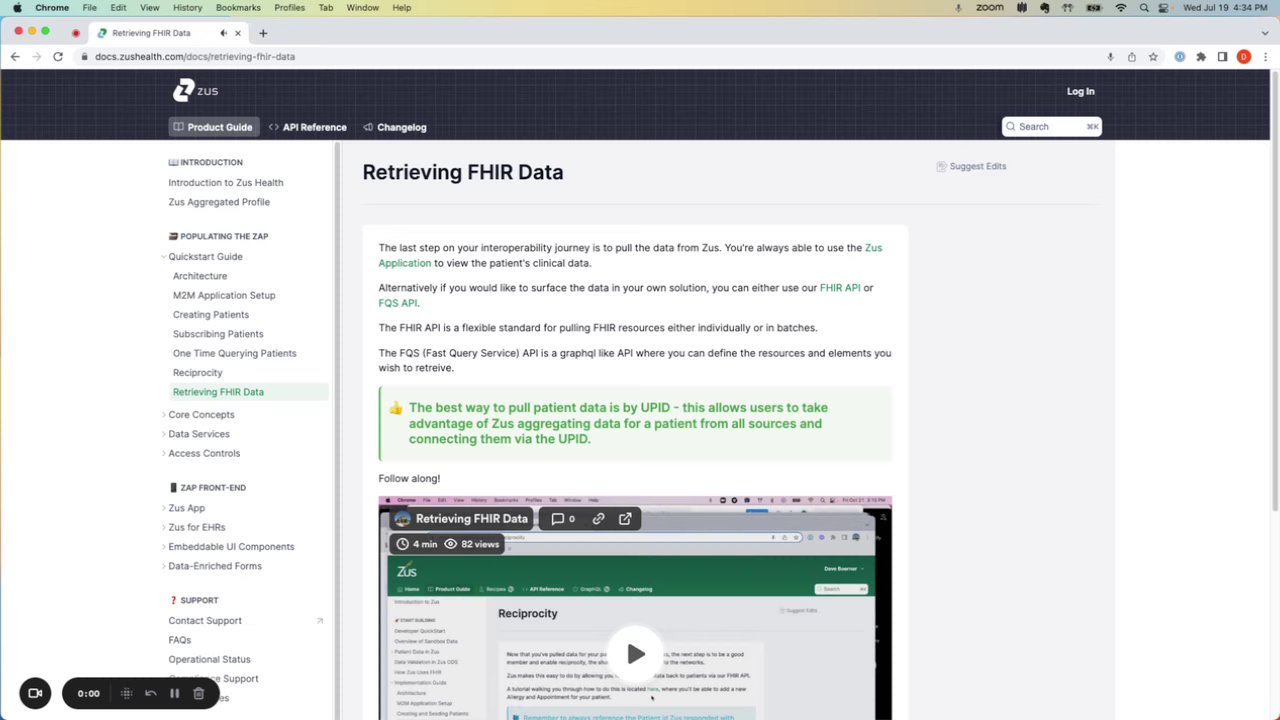Screen dimensions: 1280x720
Task: Bookmark this page with star icon
Action: [x=1153, y=57]
